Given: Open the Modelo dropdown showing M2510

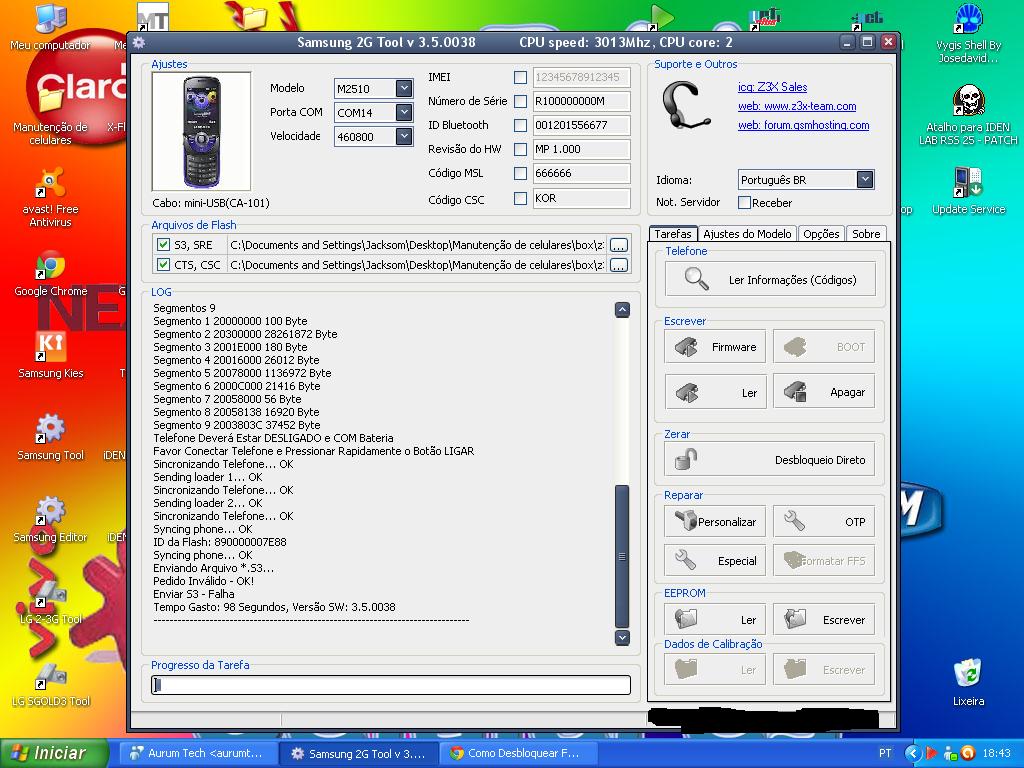Looking at the screenshot, I should click(404, 88).
